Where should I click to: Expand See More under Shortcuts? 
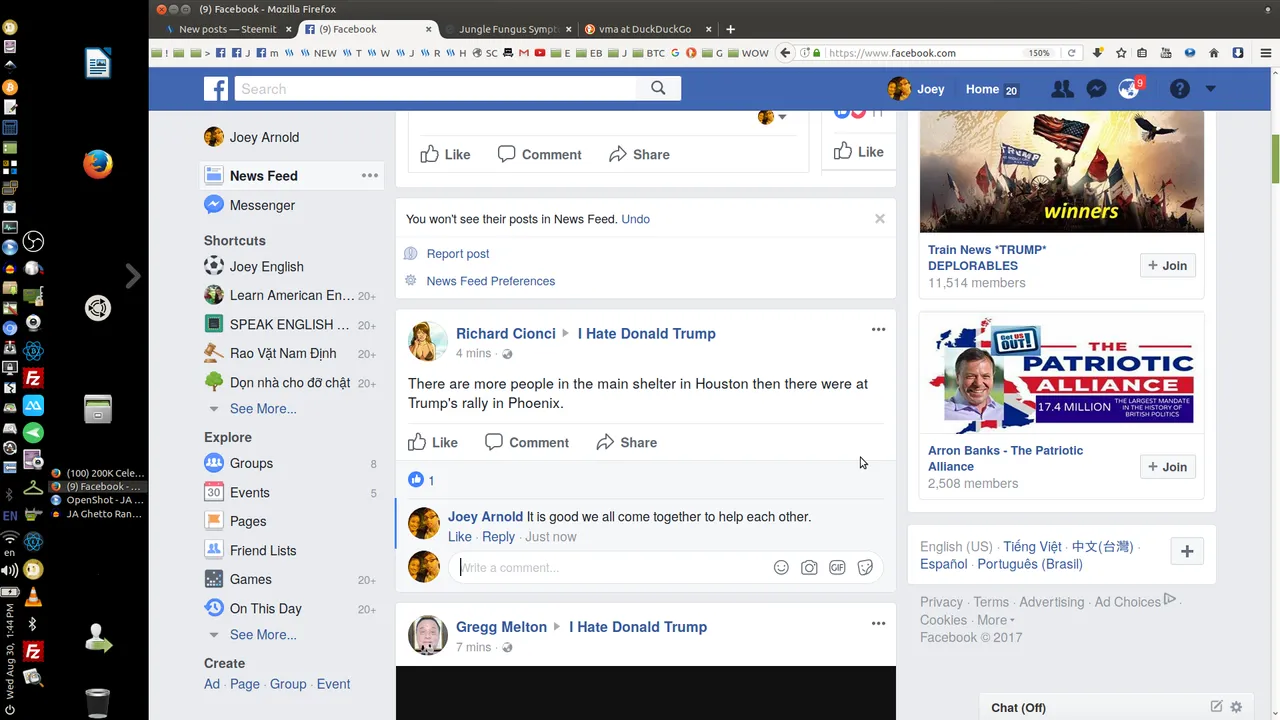263,409
